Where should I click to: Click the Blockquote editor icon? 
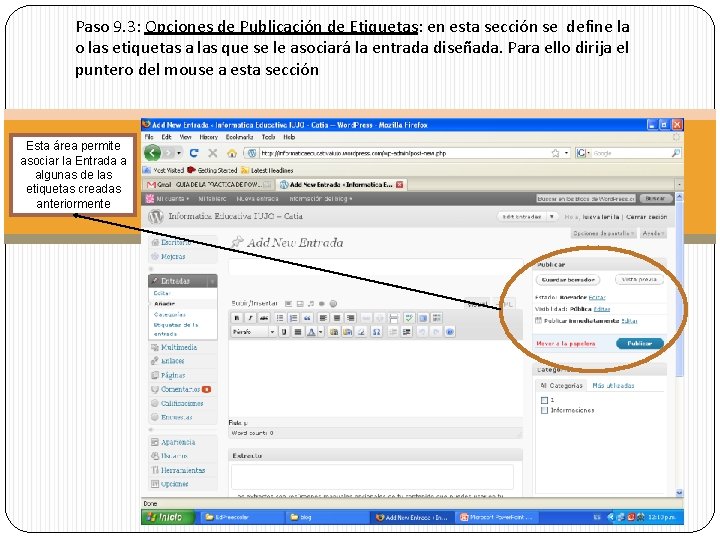tap(307, 318)
